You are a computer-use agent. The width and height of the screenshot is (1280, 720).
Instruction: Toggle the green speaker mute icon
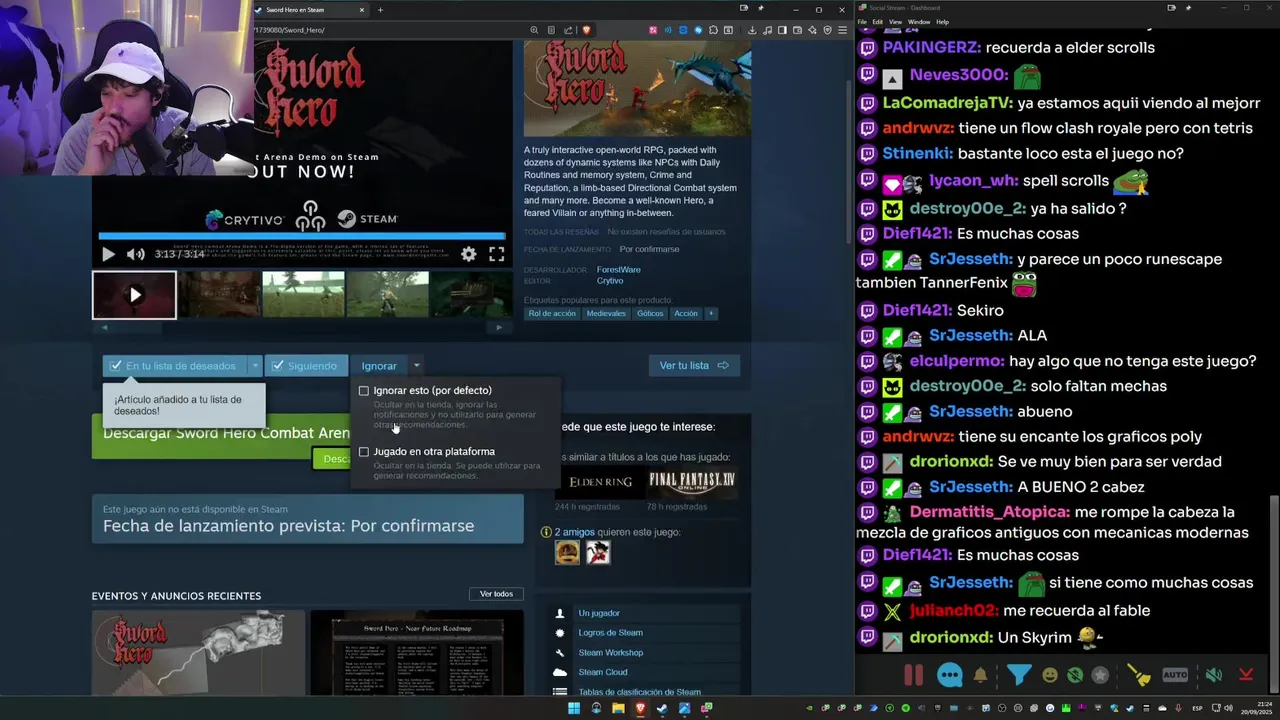click(x=1213, y=675)
